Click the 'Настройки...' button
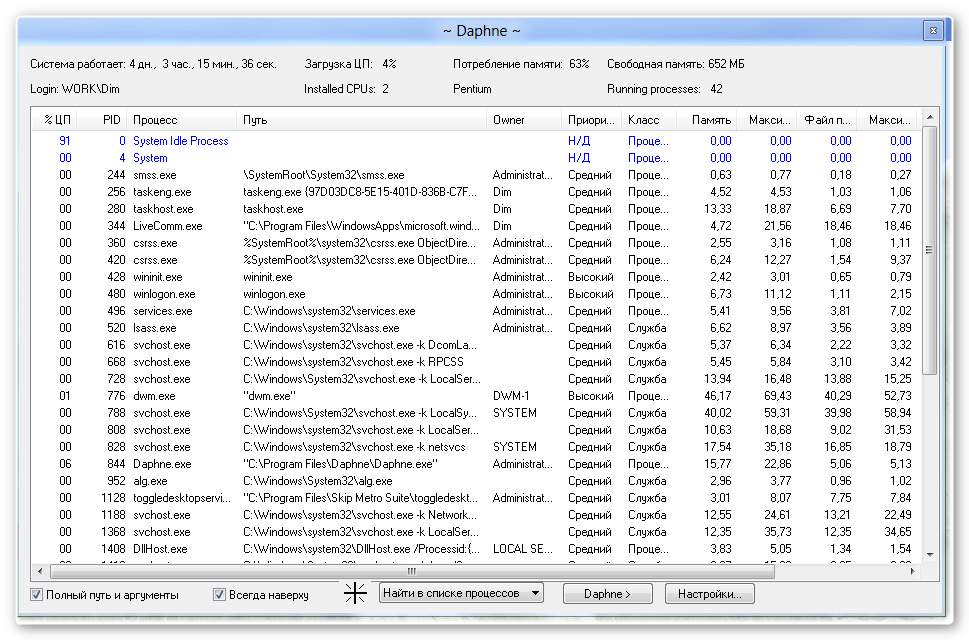 click(709, 594)
